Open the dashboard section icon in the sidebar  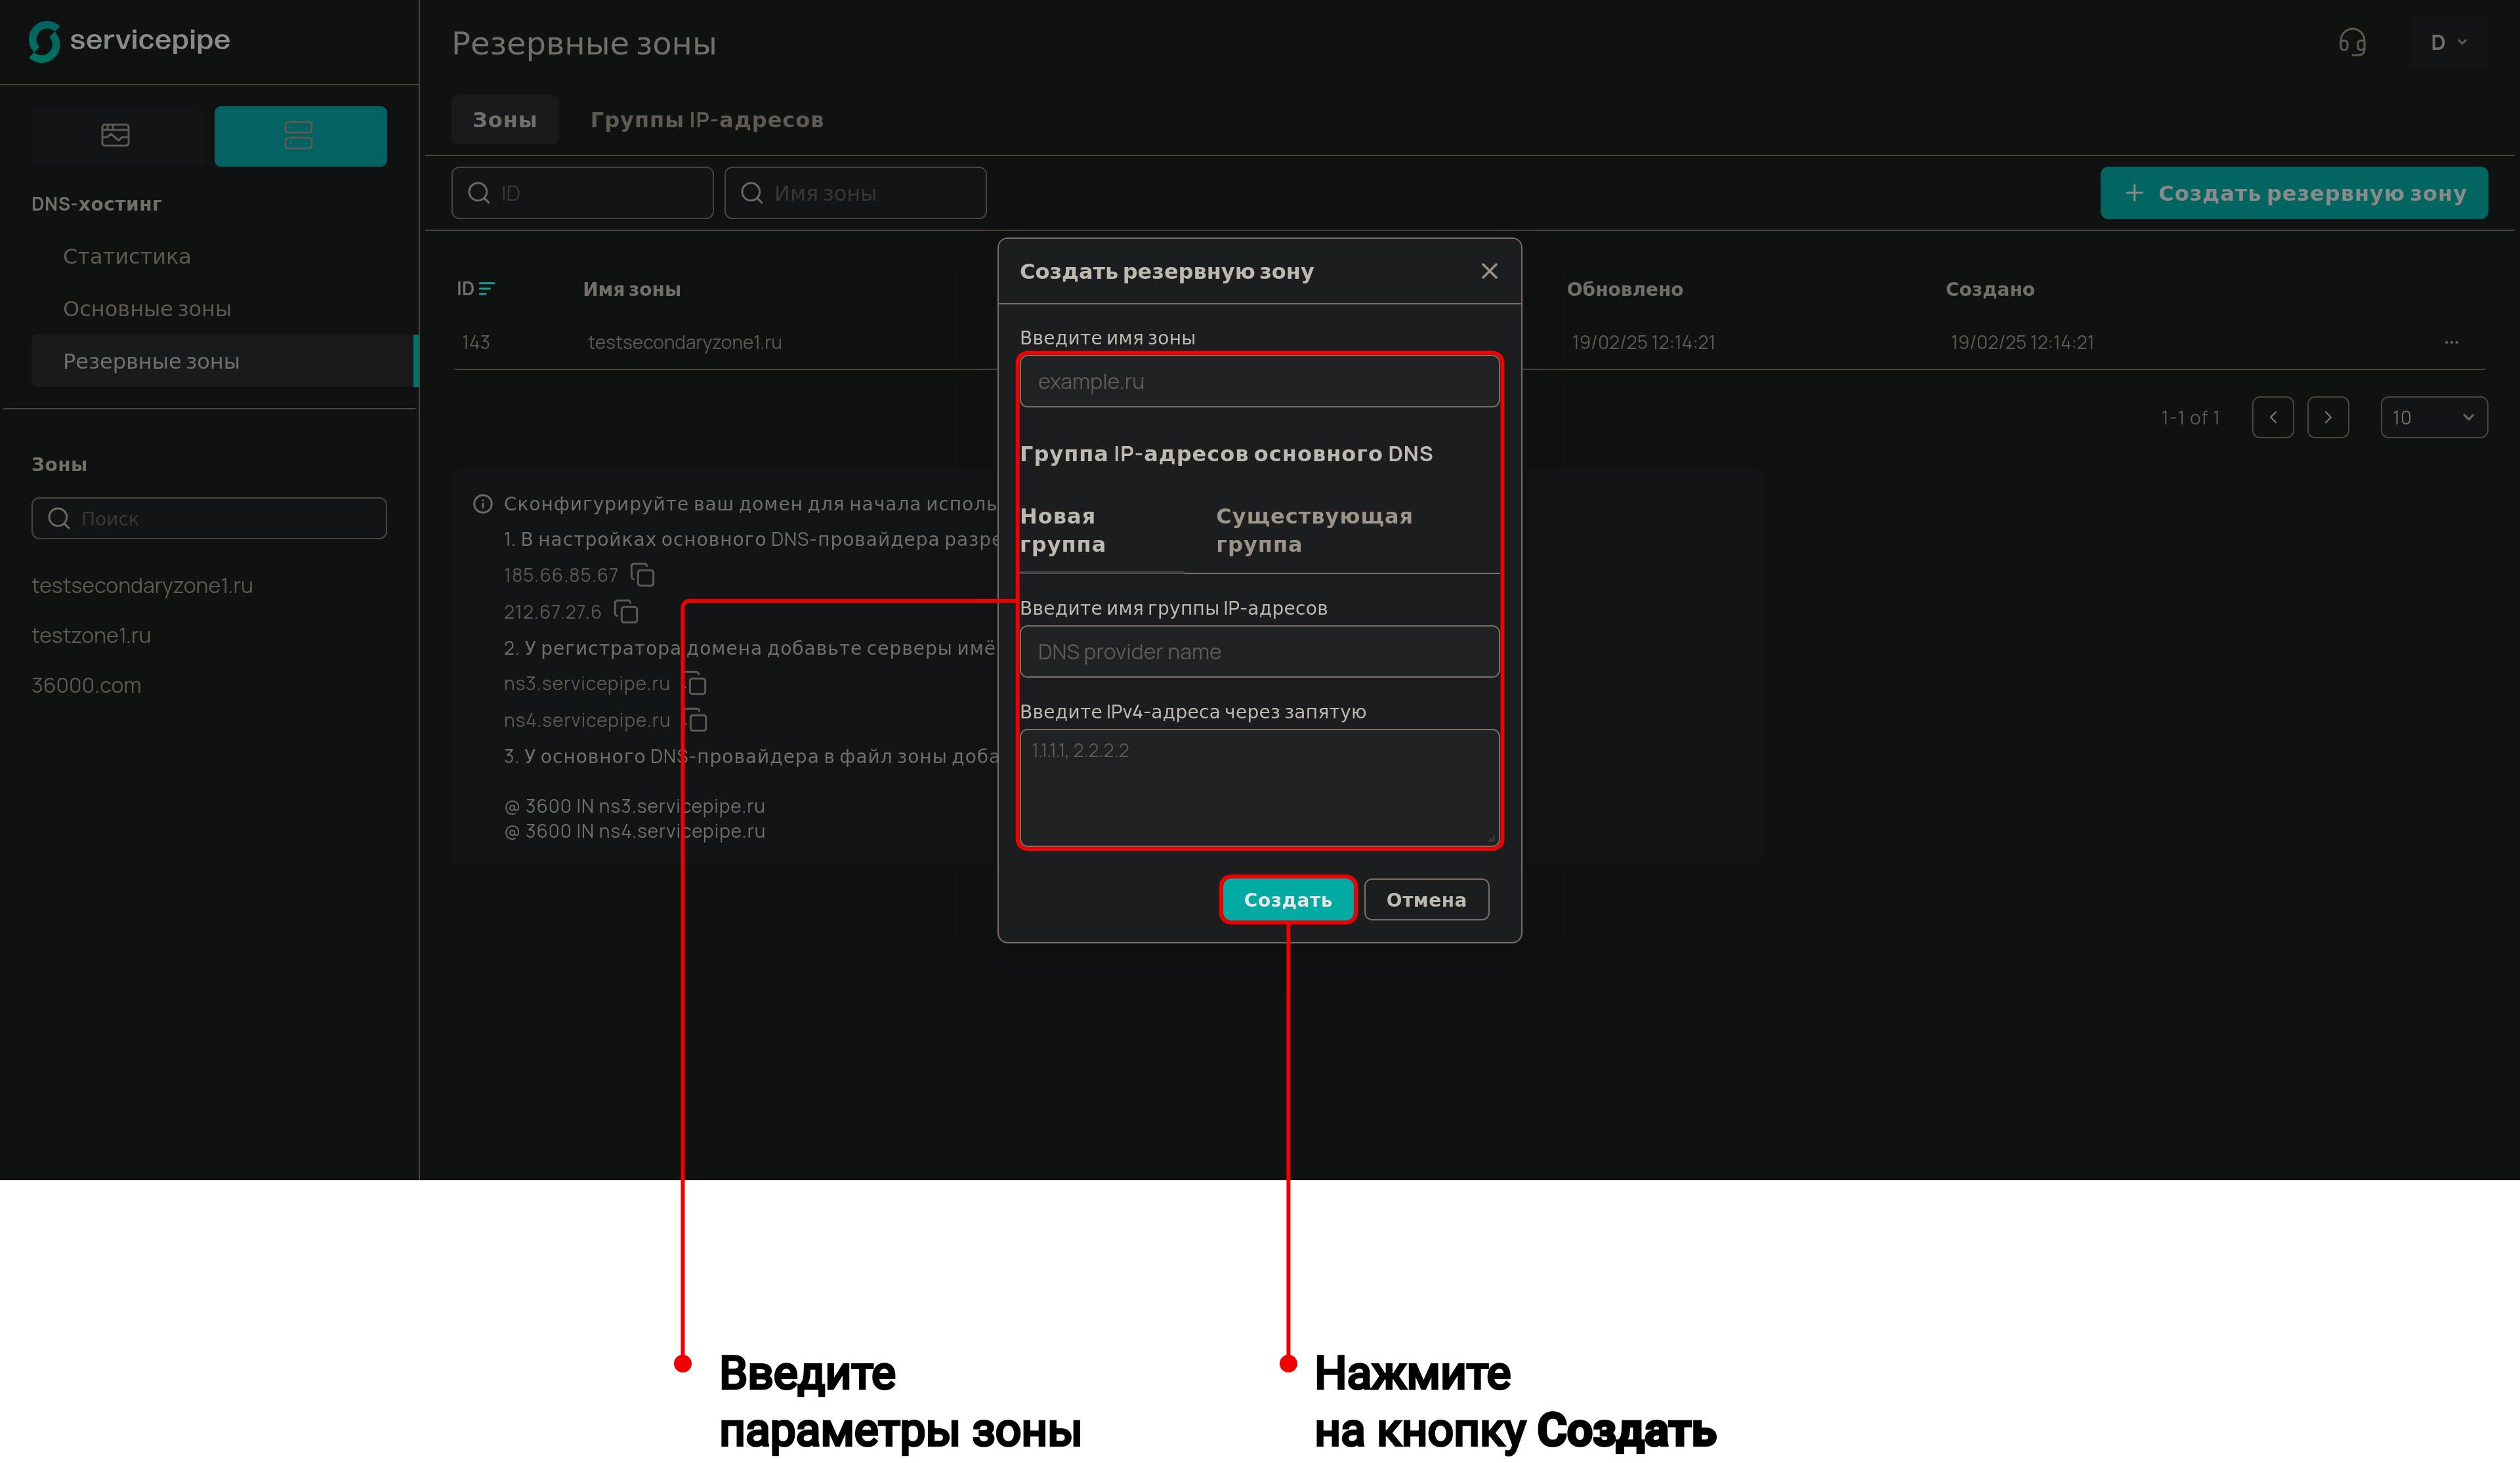pos(116,135)
